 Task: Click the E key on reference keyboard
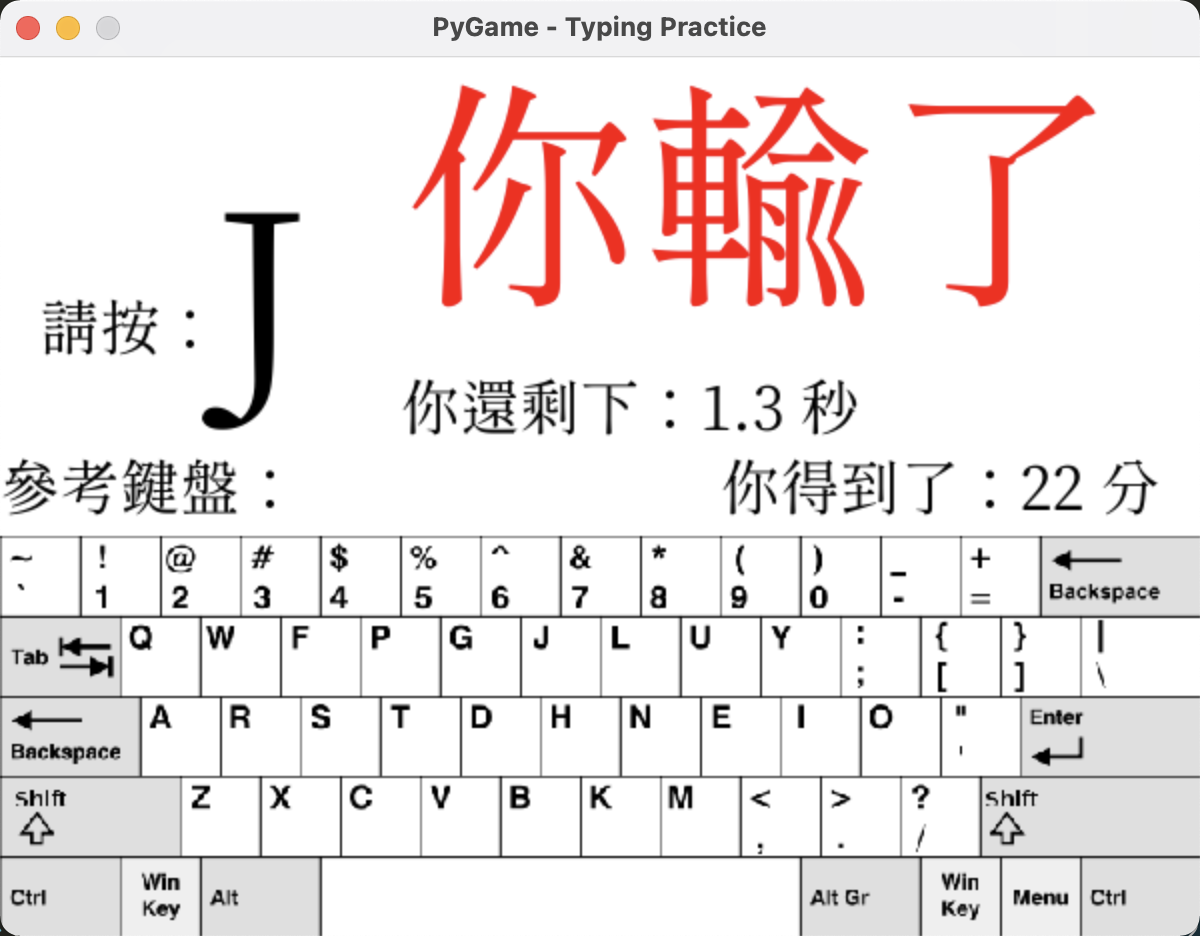point(741,737)
